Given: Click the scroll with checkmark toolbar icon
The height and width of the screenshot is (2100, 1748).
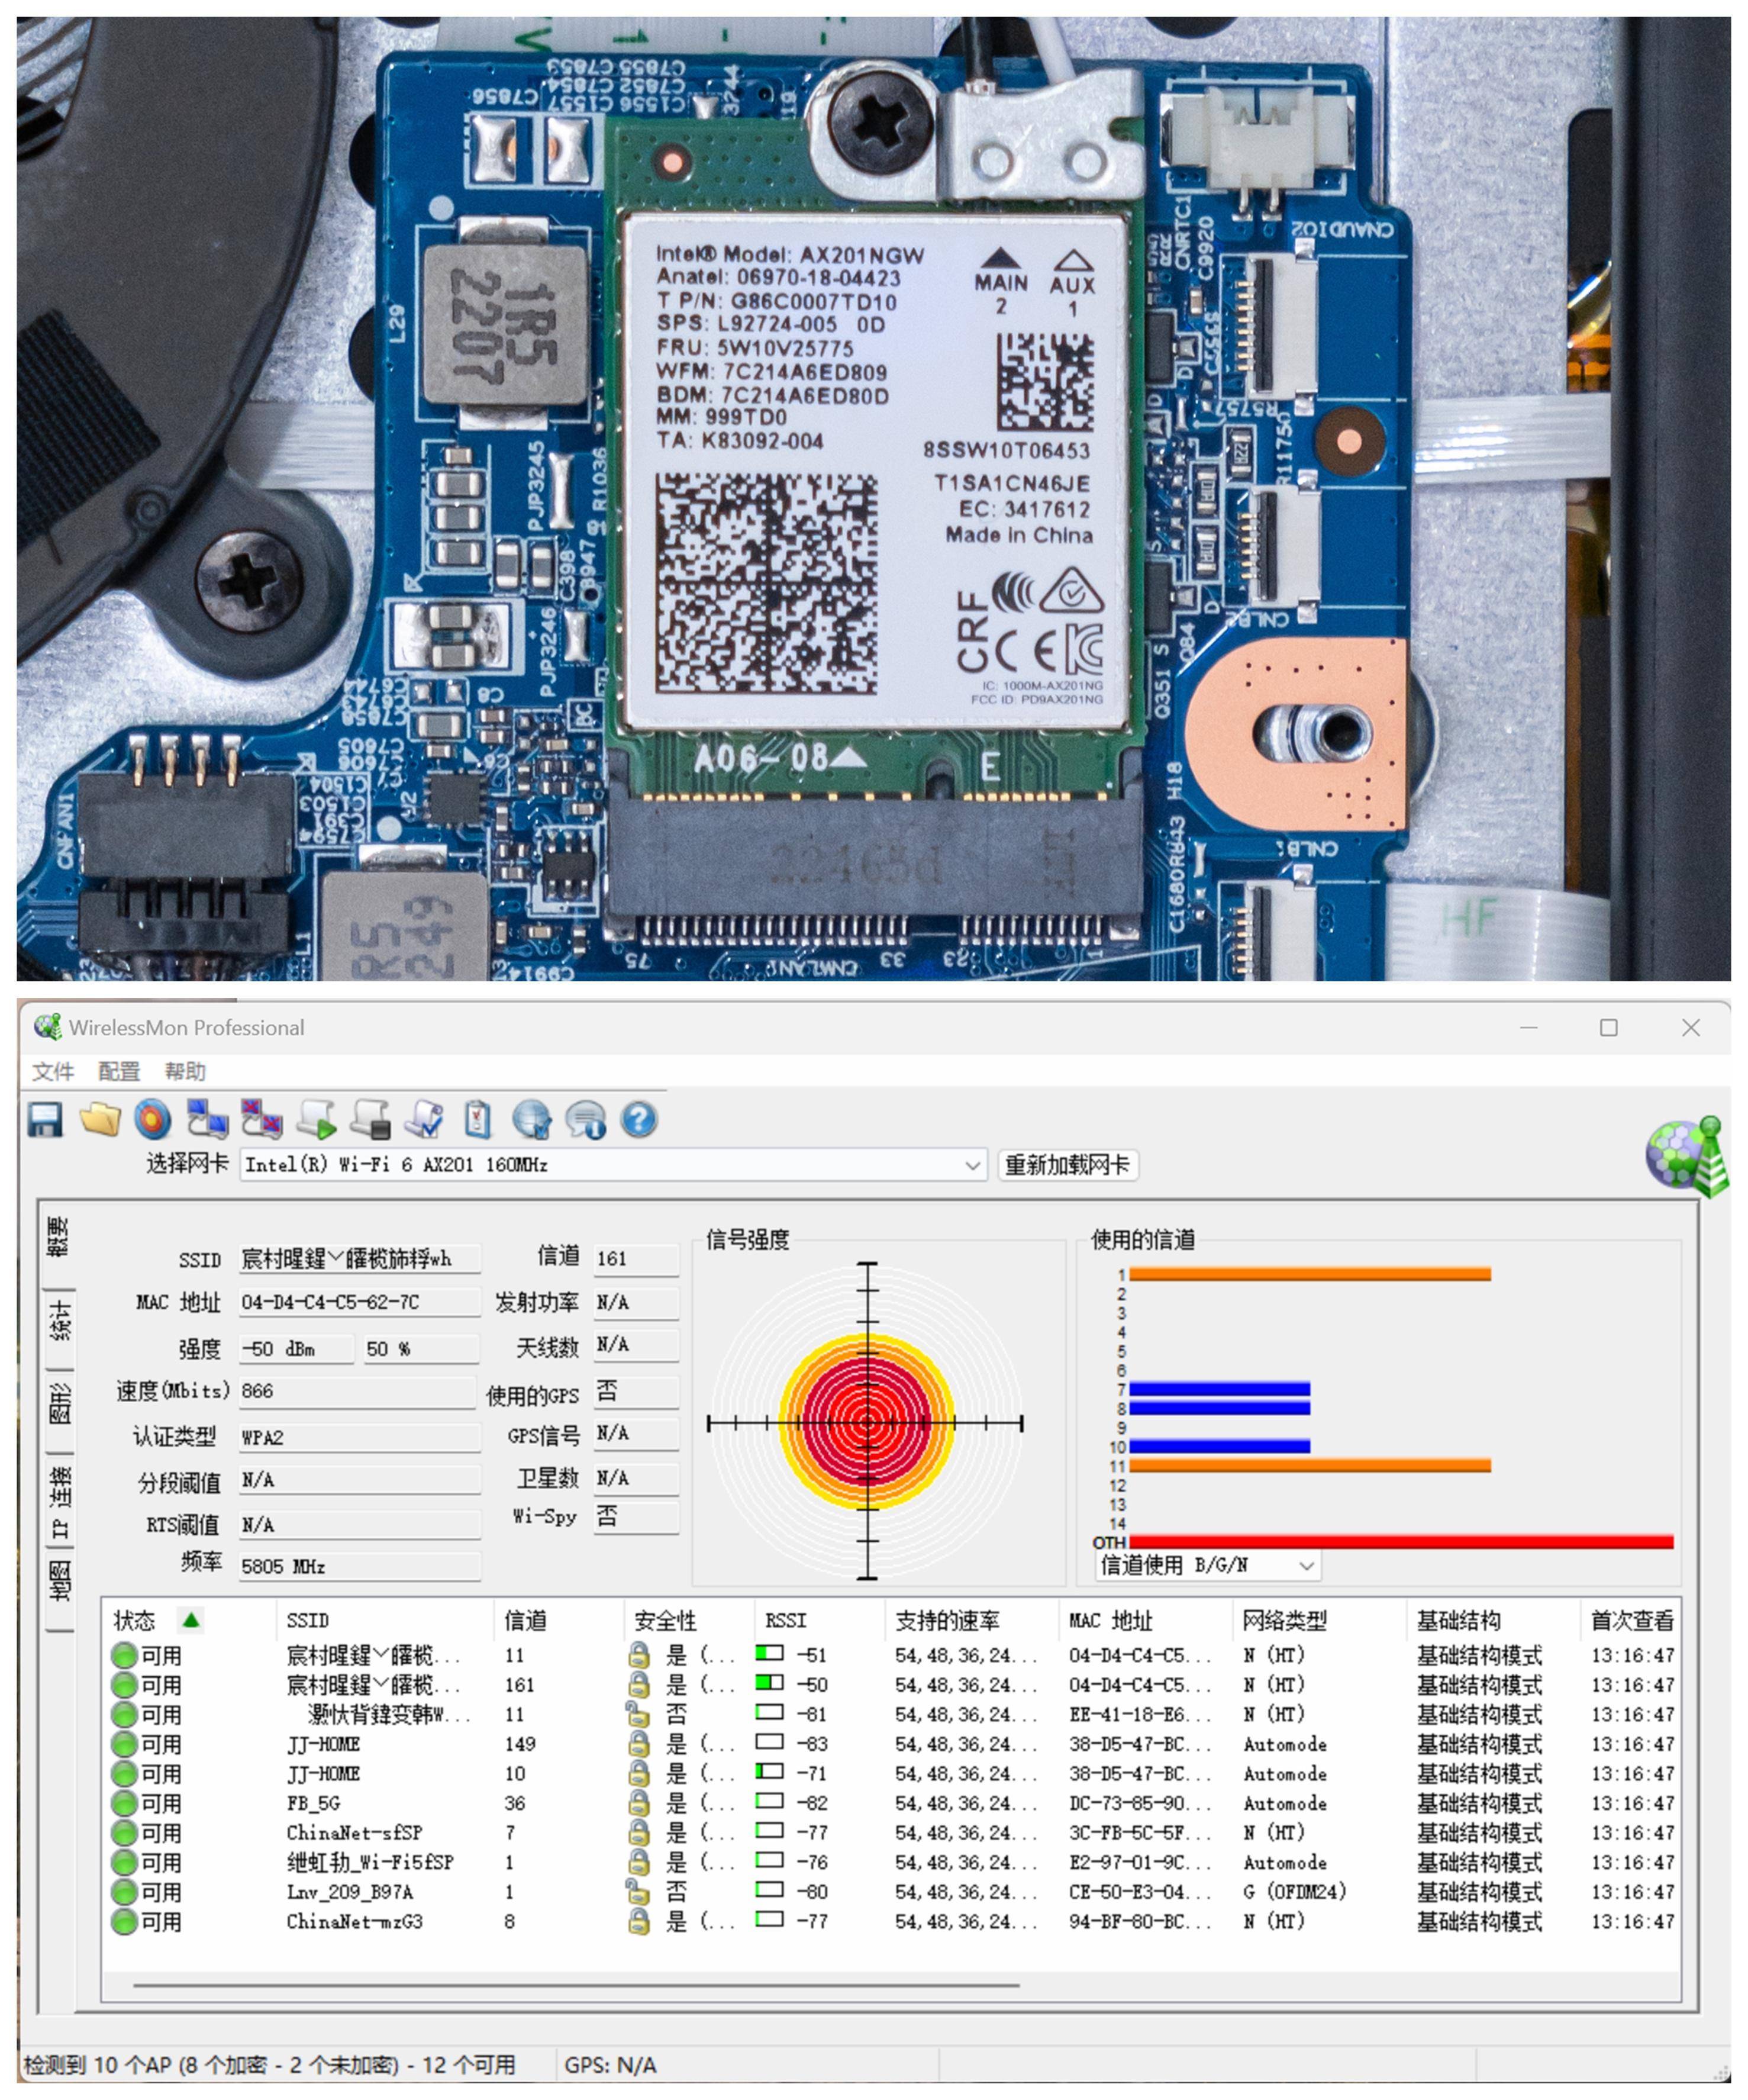Looking at the screenshot, I should (x=424, y=1120).
